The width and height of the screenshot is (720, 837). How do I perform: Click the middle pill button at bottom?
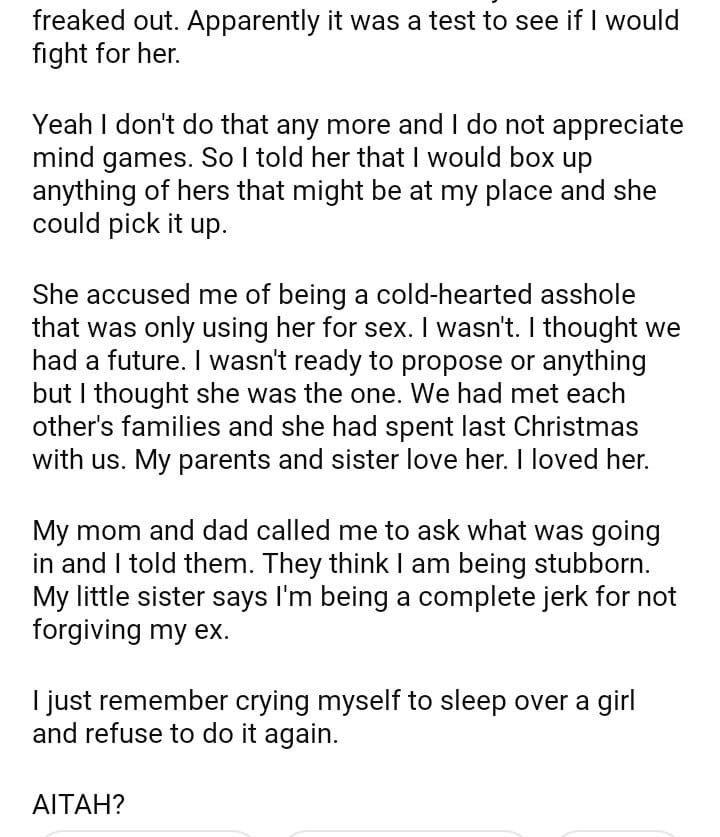click(x=404, y=832)
